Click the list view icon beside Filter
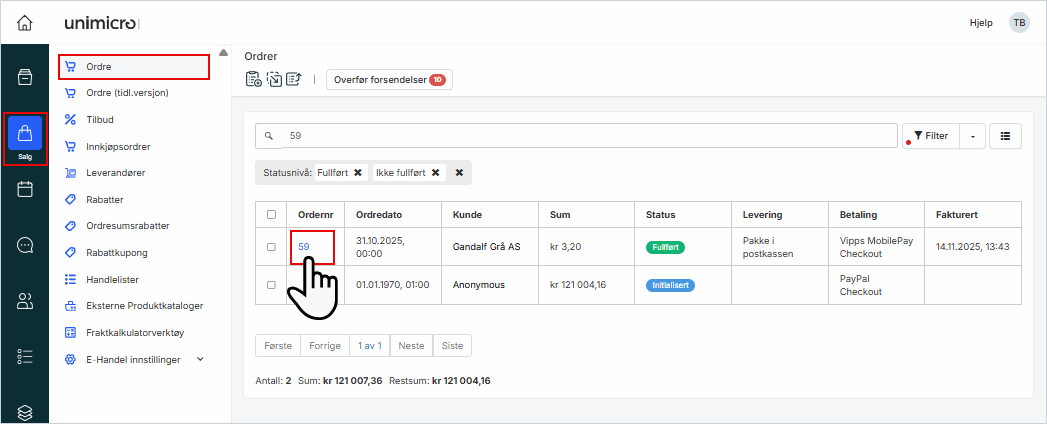 (x=1005, y=136)
